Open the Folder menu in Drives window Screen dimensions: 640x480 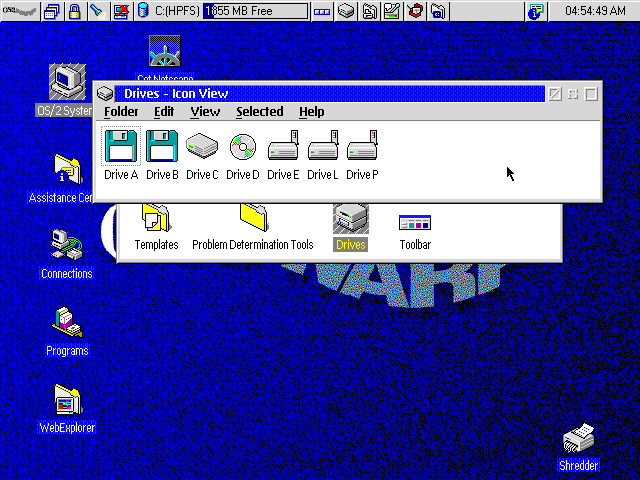[121, 111]
